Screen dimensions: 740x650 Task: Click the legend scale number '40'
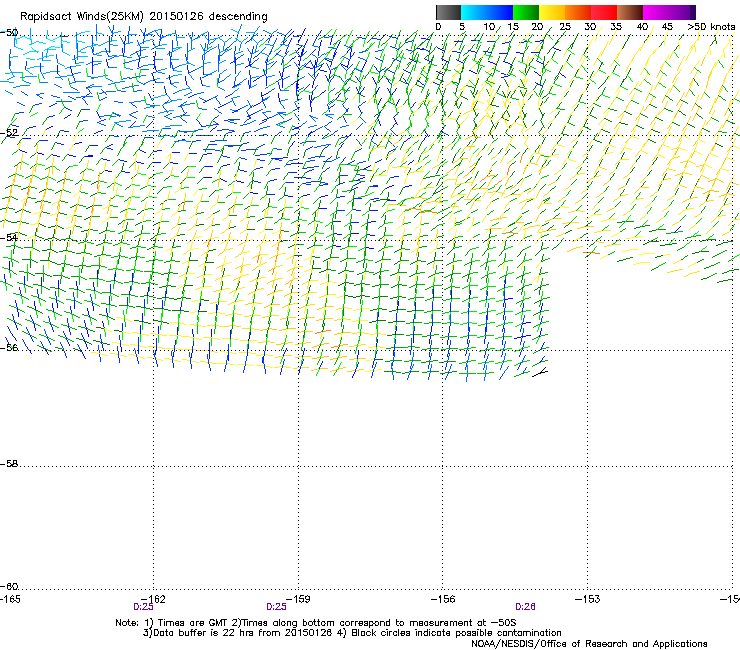point(642,27)
